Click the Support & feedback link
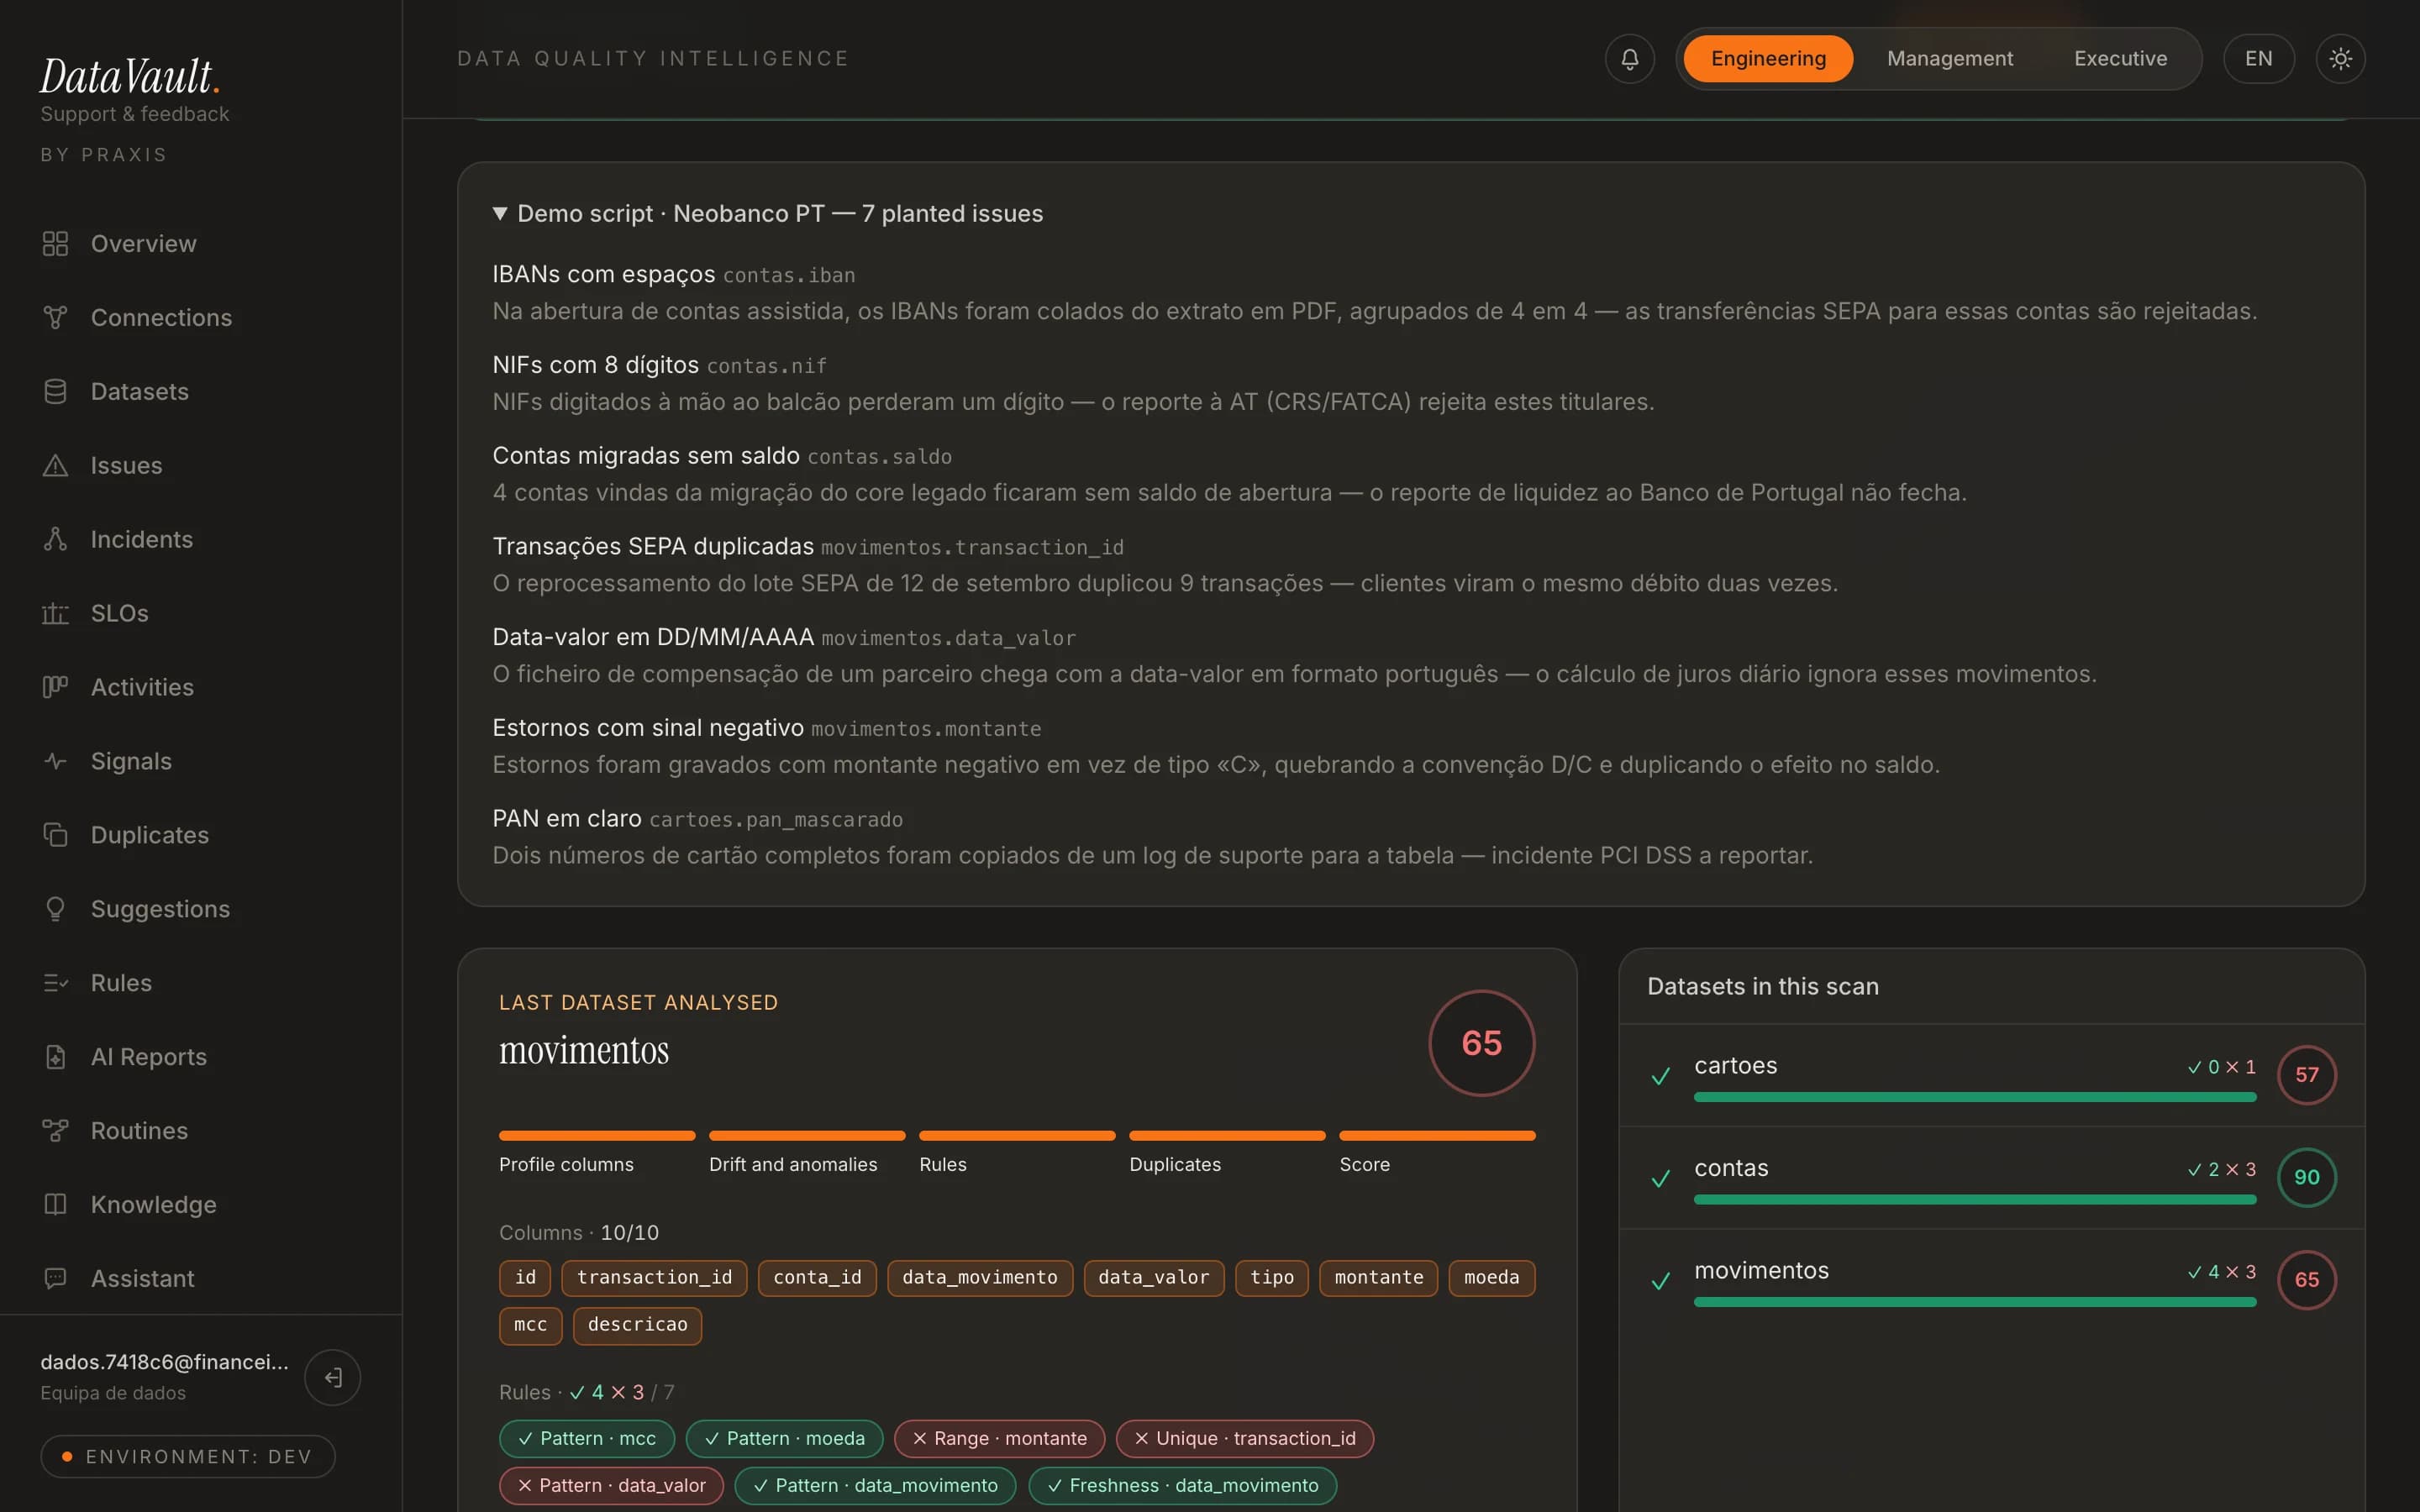 point(135,114)
